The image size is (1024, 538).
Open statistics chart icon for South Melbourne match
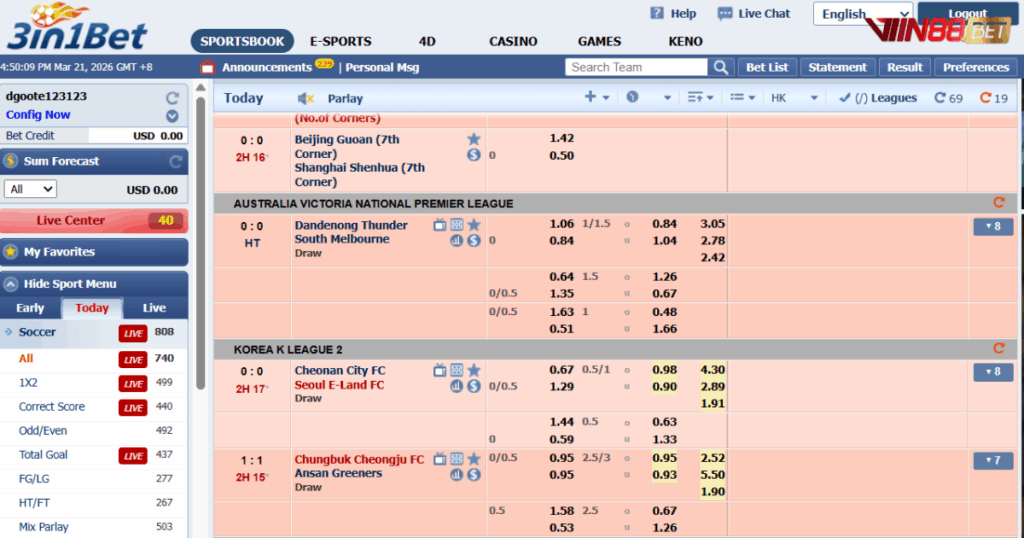click(x=456, y=241)
